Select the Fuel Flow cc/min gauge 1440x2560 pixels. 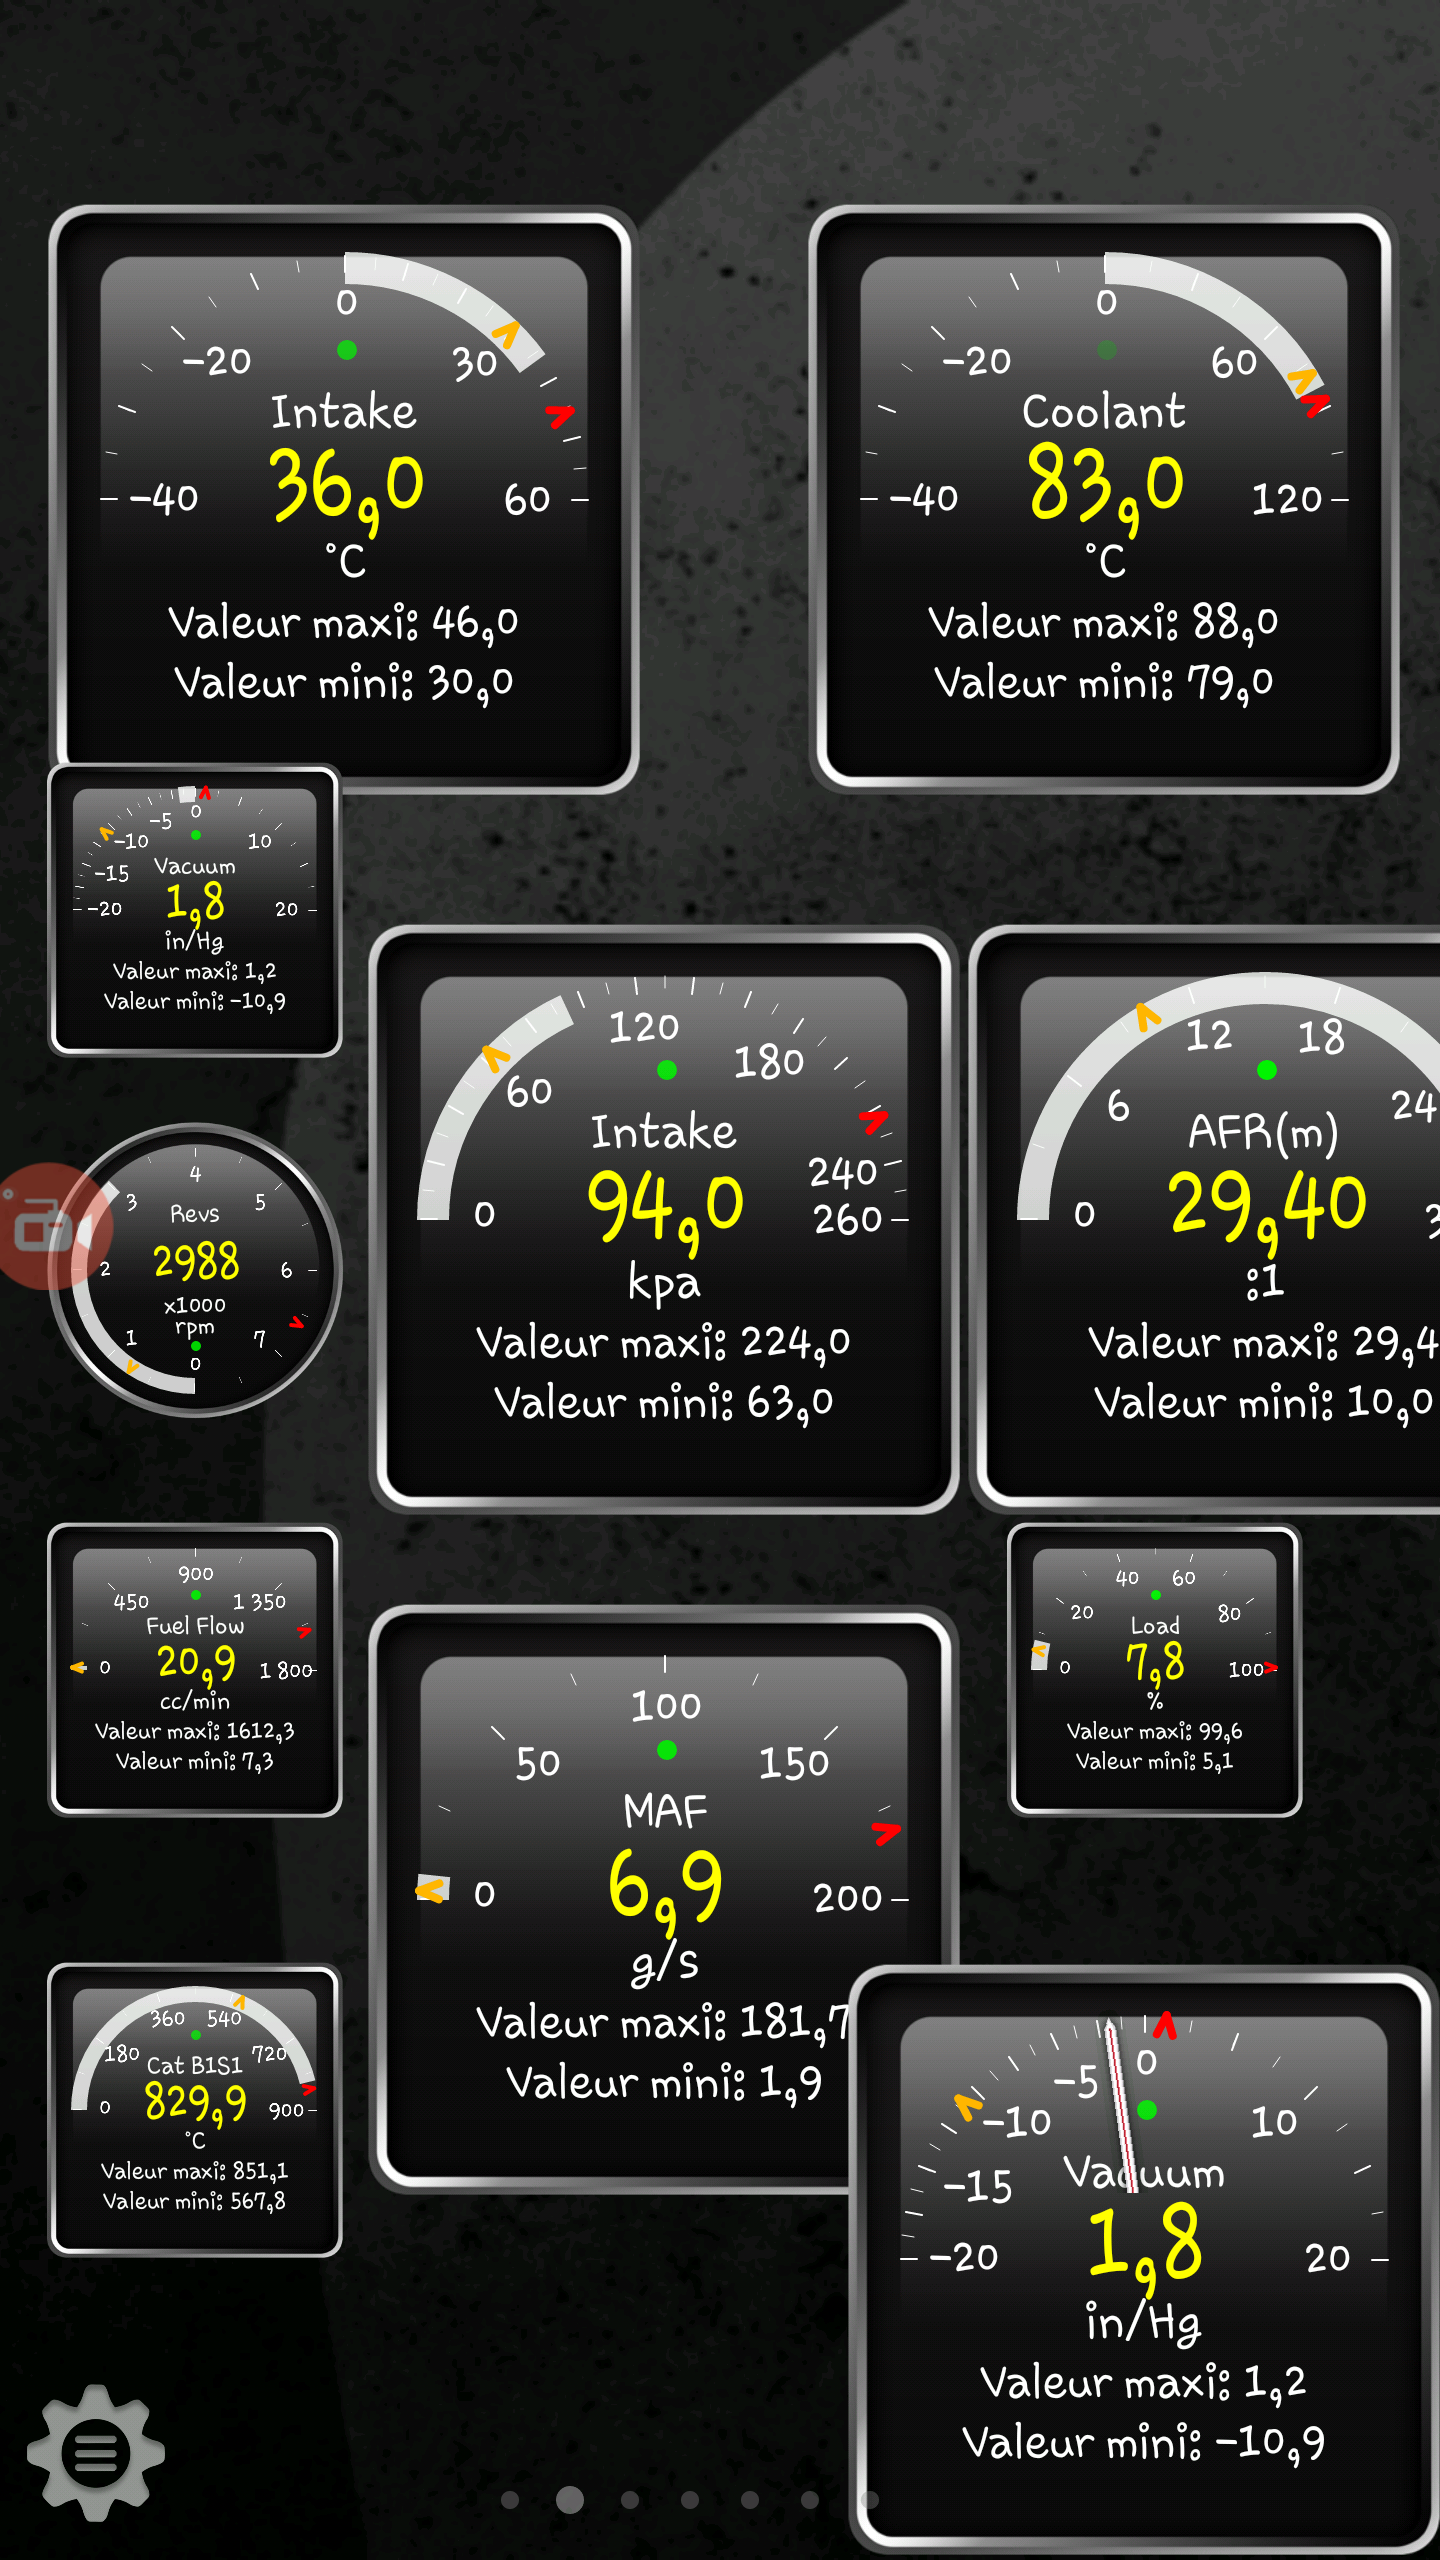(x=195, y=1670)
